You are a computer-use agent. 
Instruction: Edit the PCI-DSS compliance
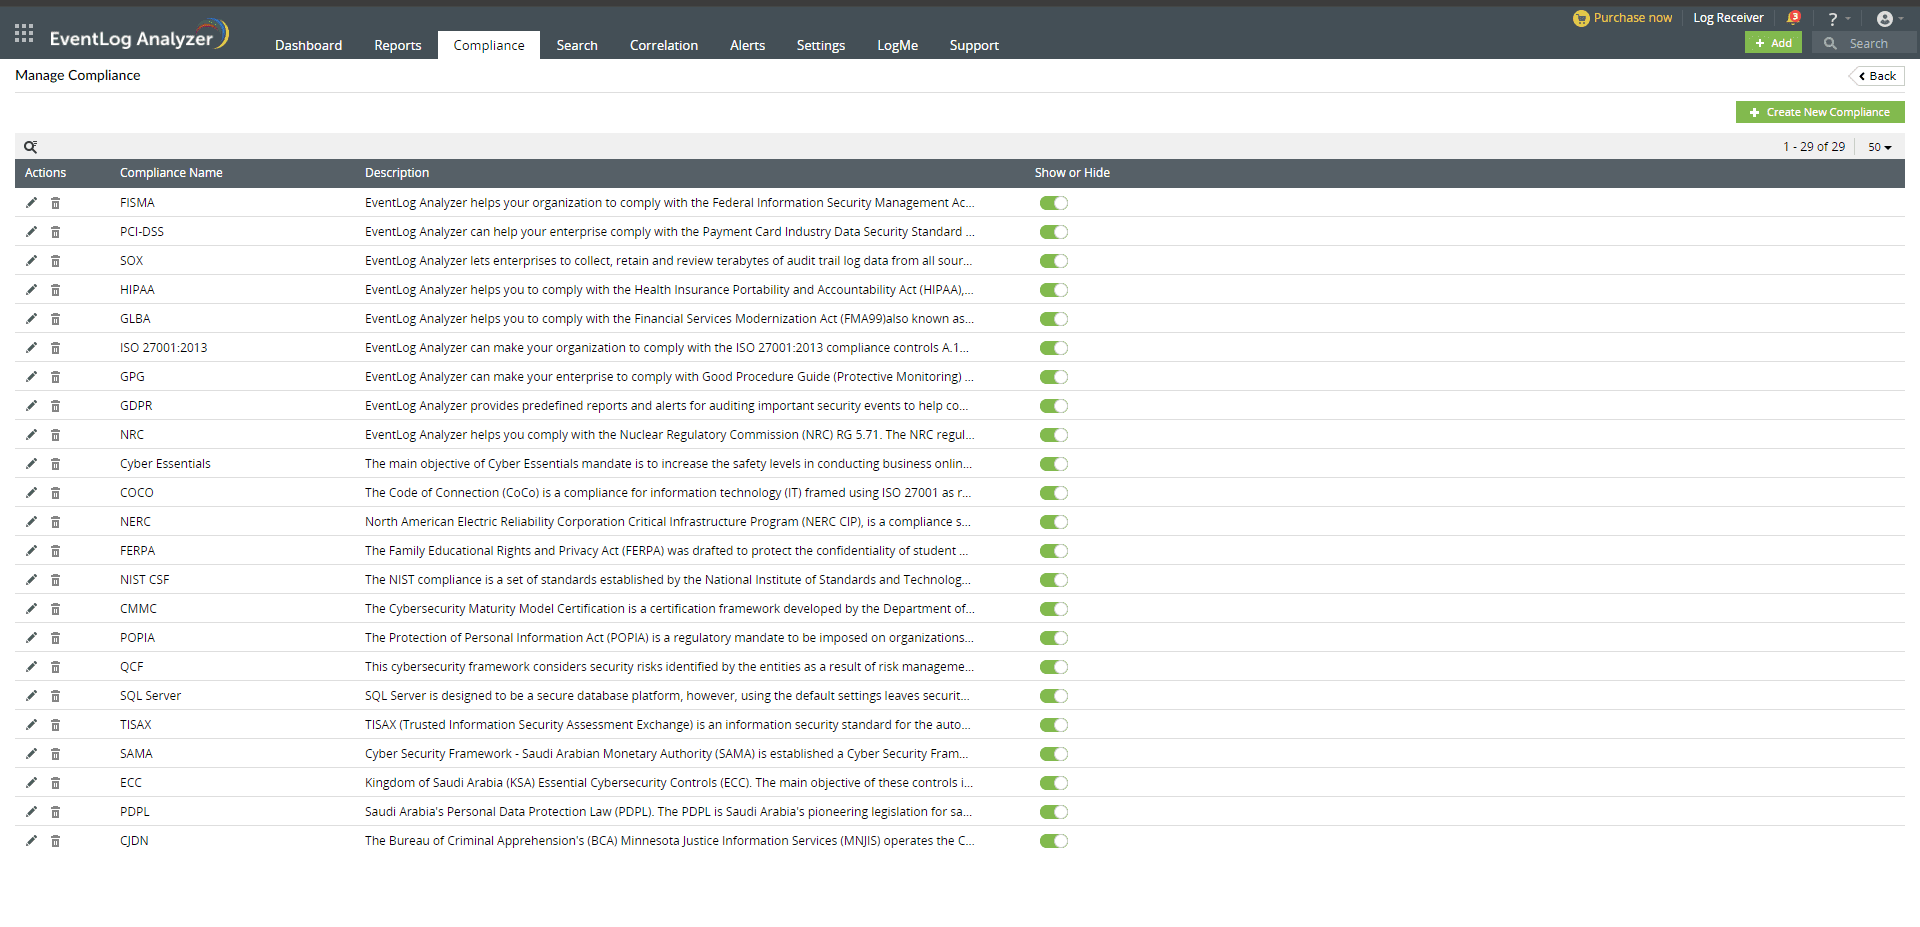(31, 232)
